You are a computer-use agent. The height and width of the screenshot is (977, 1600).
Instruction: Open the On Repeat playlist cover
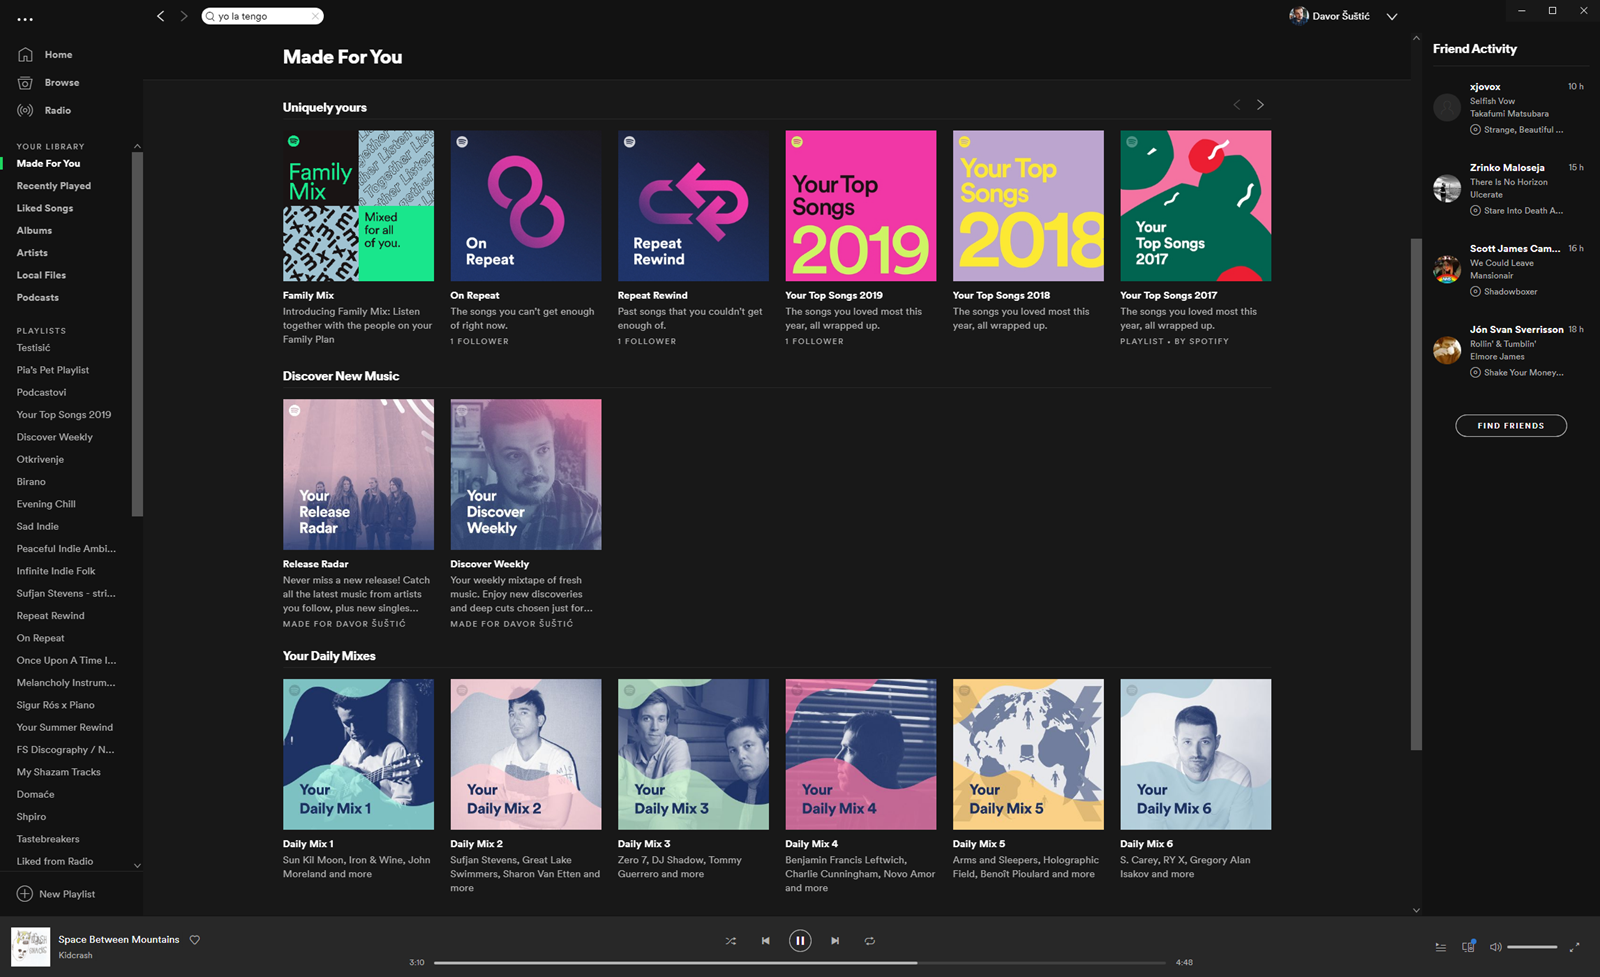coord(526,205)
